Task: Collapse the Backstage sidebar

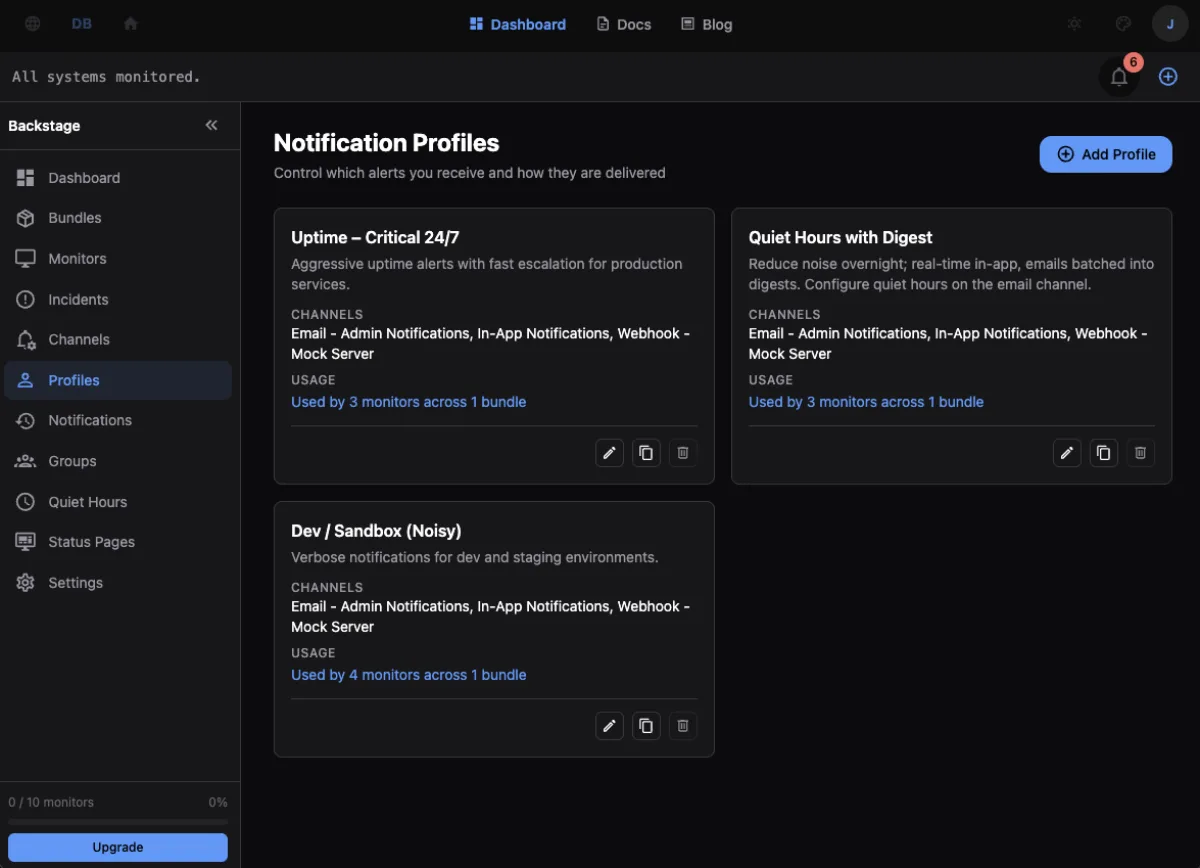Action: [x=211, y=125]
